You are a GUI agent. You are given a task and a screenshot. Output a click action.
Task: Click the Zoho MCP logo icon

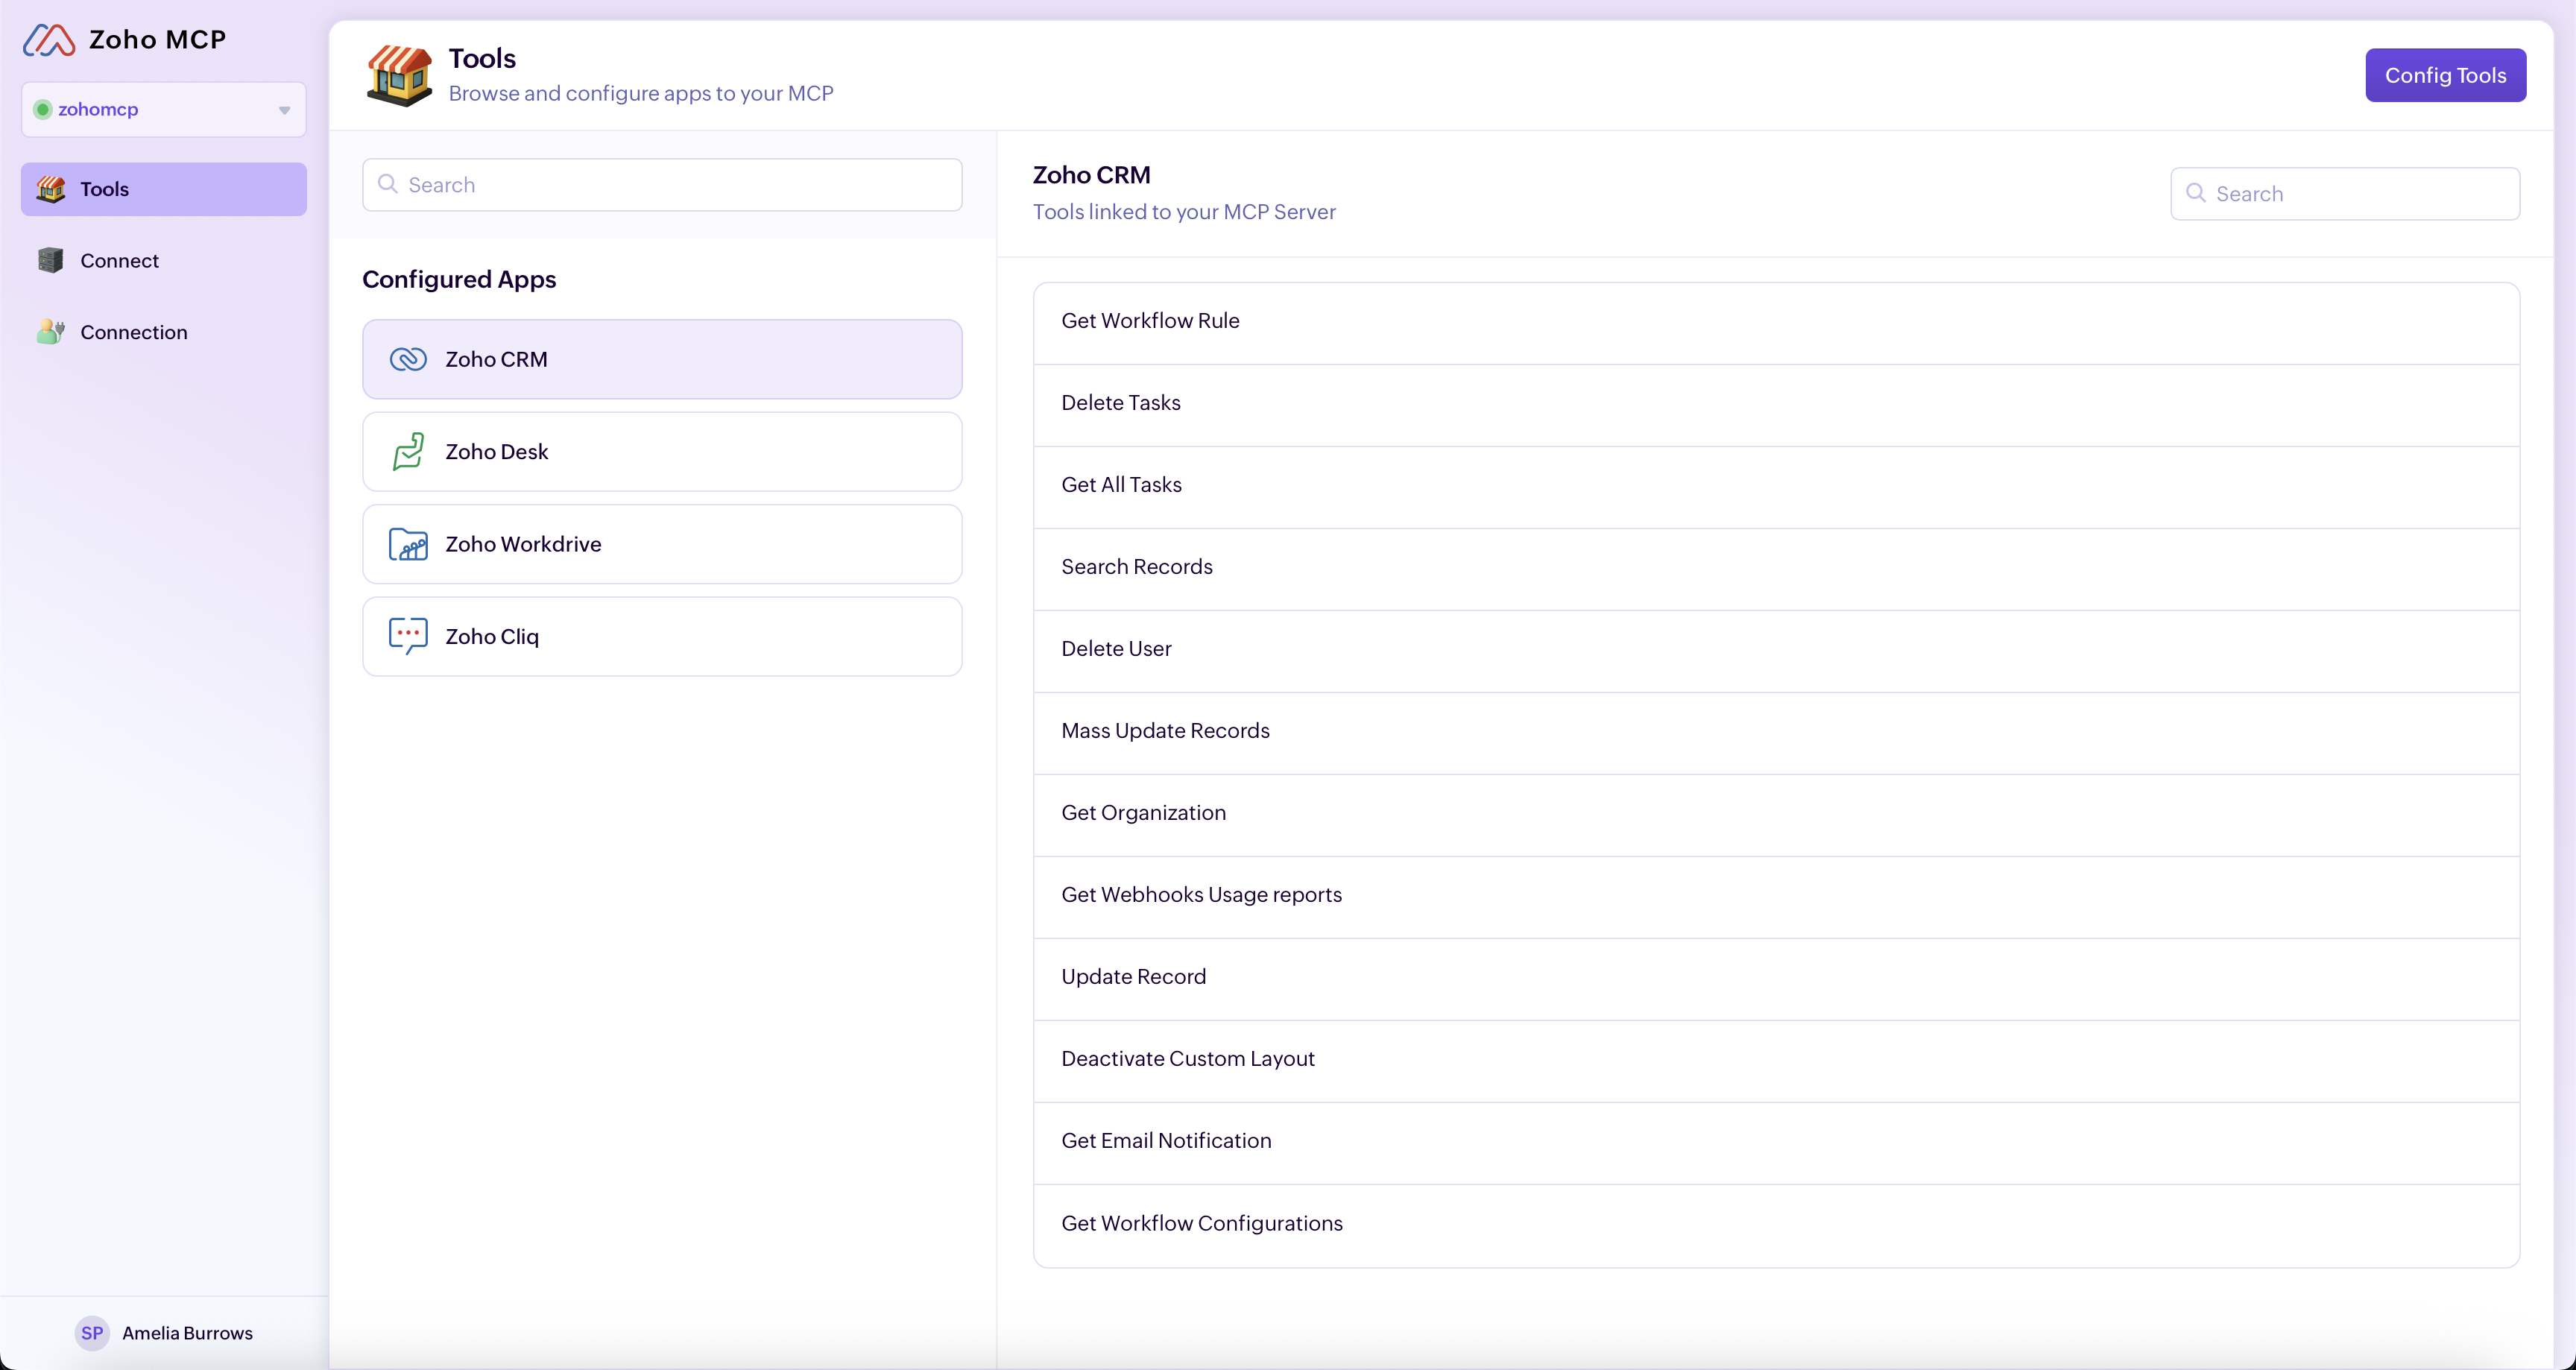49,40
